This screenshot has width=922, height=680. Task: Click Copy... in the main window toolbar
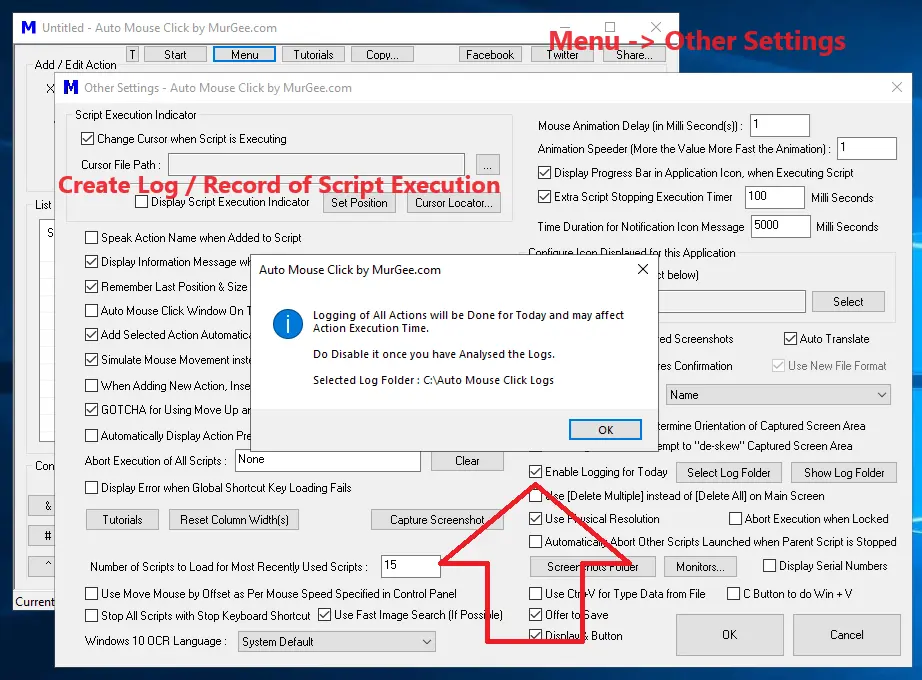(382, 55)
